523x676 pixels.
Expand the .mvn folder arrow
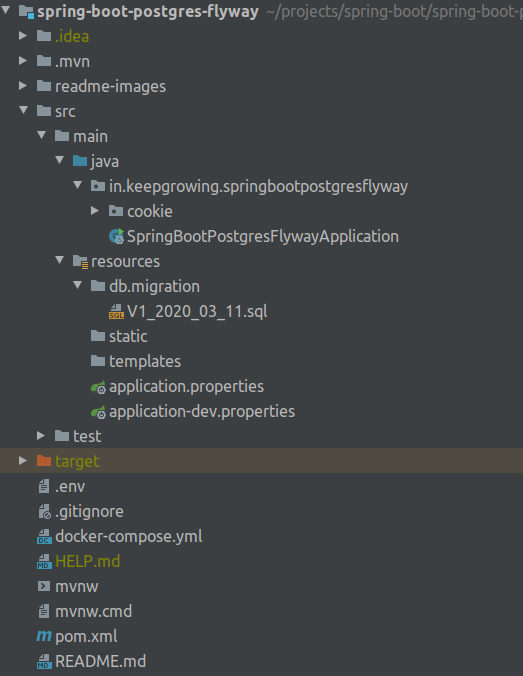coord(23,60)
